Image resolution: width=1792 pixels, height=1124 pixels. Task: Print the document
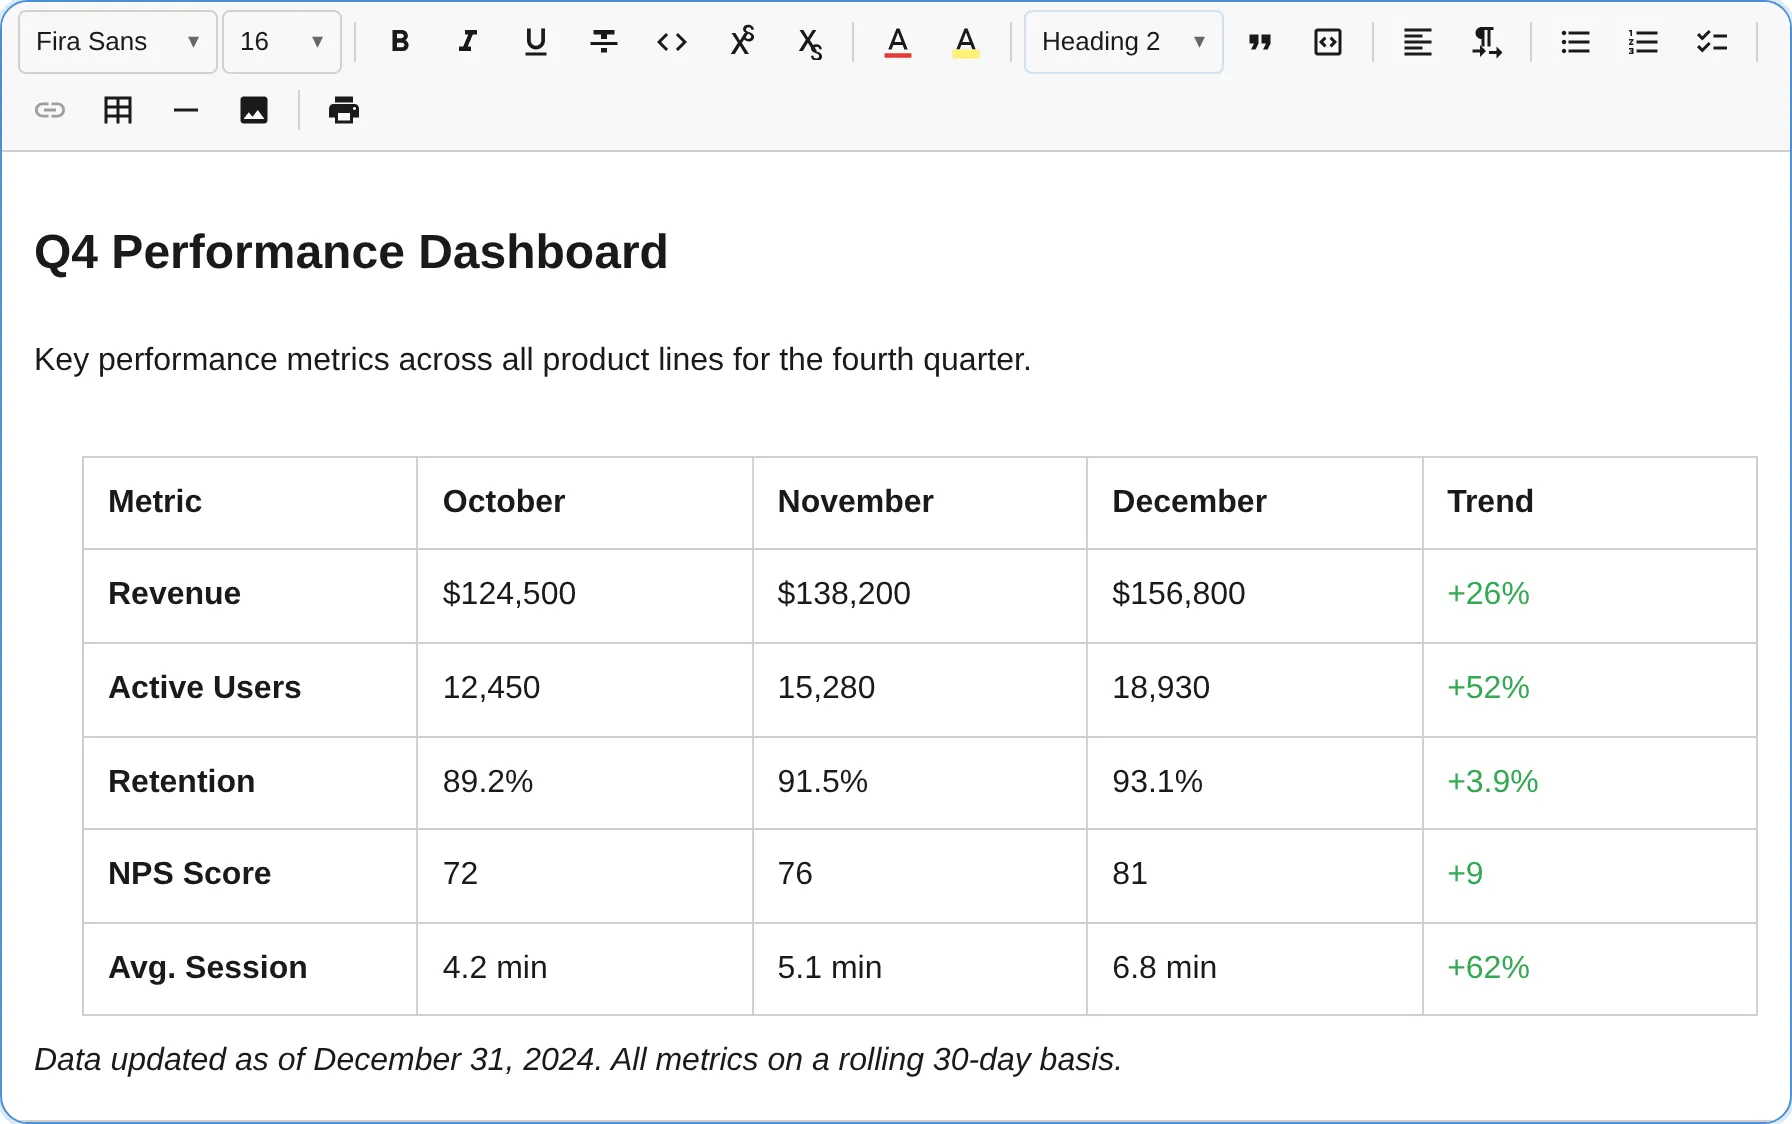(x=344, y=110)
